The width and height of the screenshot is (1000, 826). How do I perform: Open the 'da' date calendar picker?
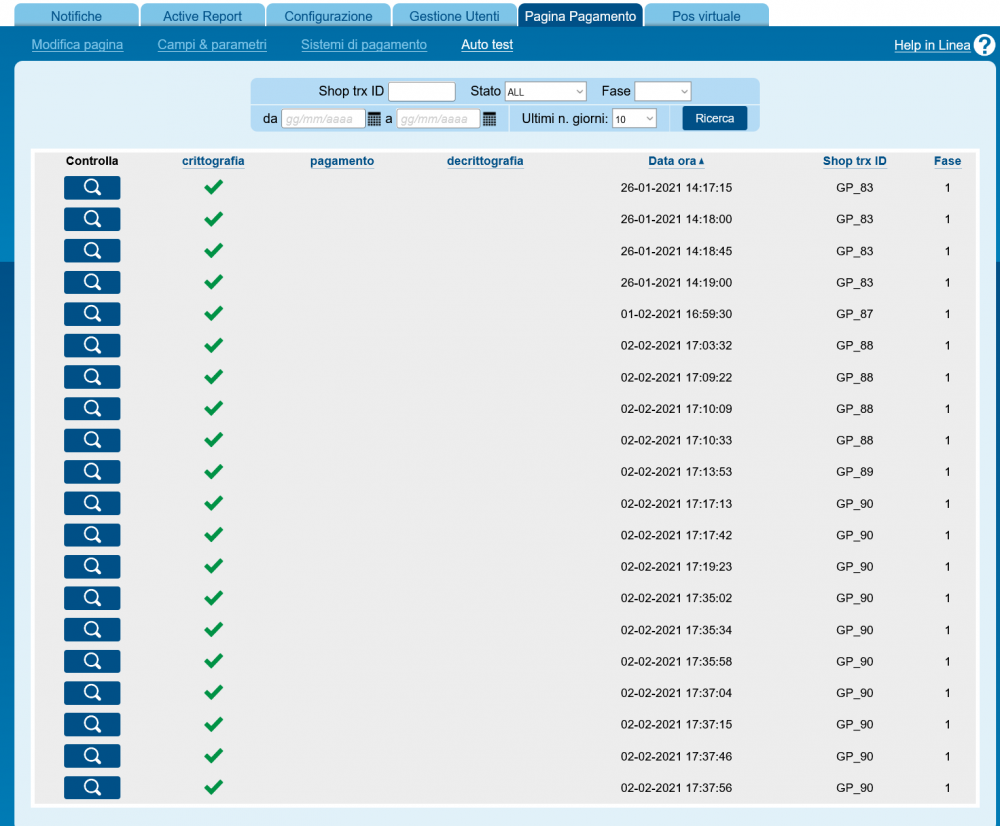(374, 119)
